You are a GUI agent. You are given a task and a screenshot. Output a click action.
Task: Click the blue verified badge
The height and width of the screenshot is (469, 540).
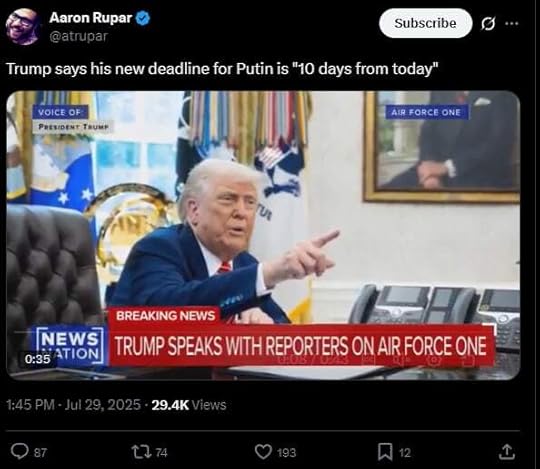click(143, 18)
